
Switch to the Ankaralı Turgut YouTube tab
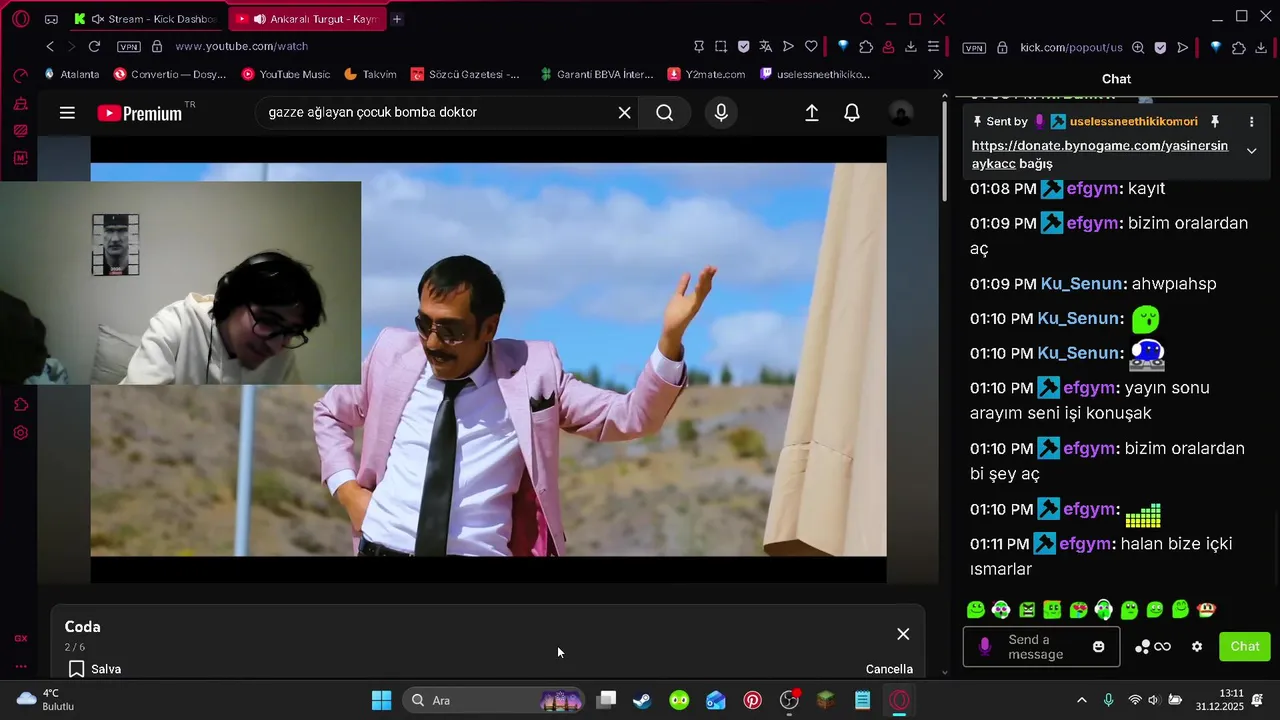(307, 19)
